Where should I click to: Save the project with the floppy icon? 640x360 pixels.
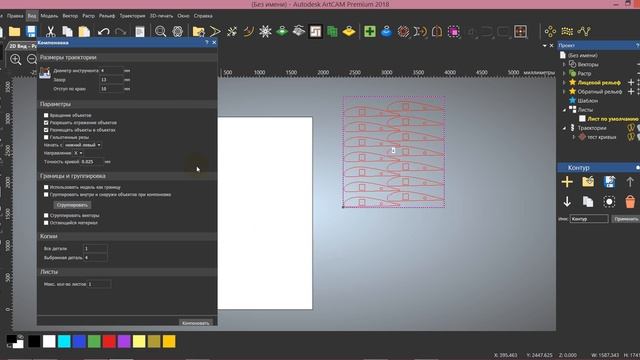point(31,31)
